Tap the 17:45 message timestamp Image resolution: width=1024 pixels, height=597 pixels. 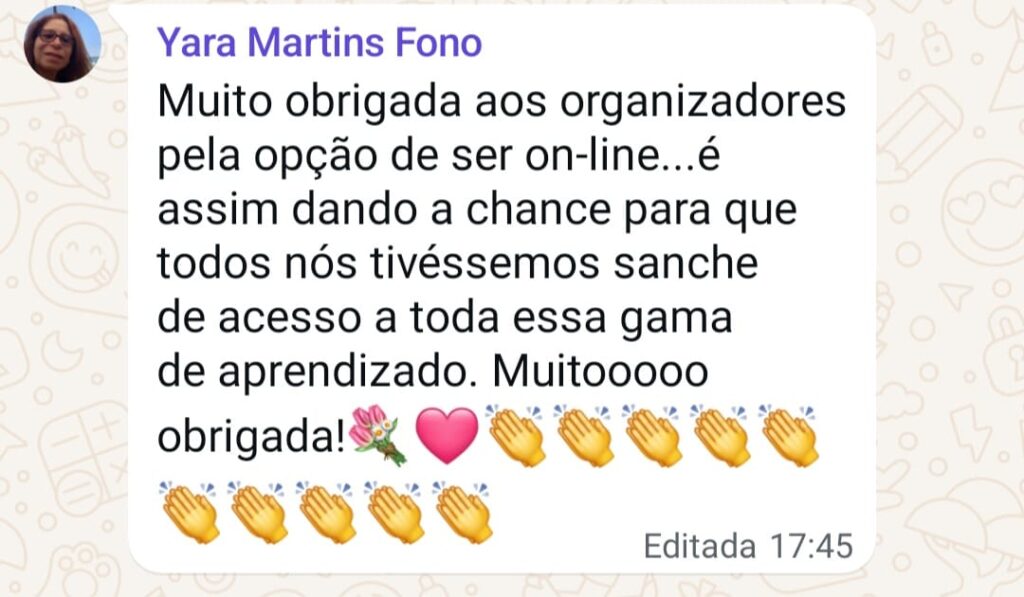tap(811, 546)
